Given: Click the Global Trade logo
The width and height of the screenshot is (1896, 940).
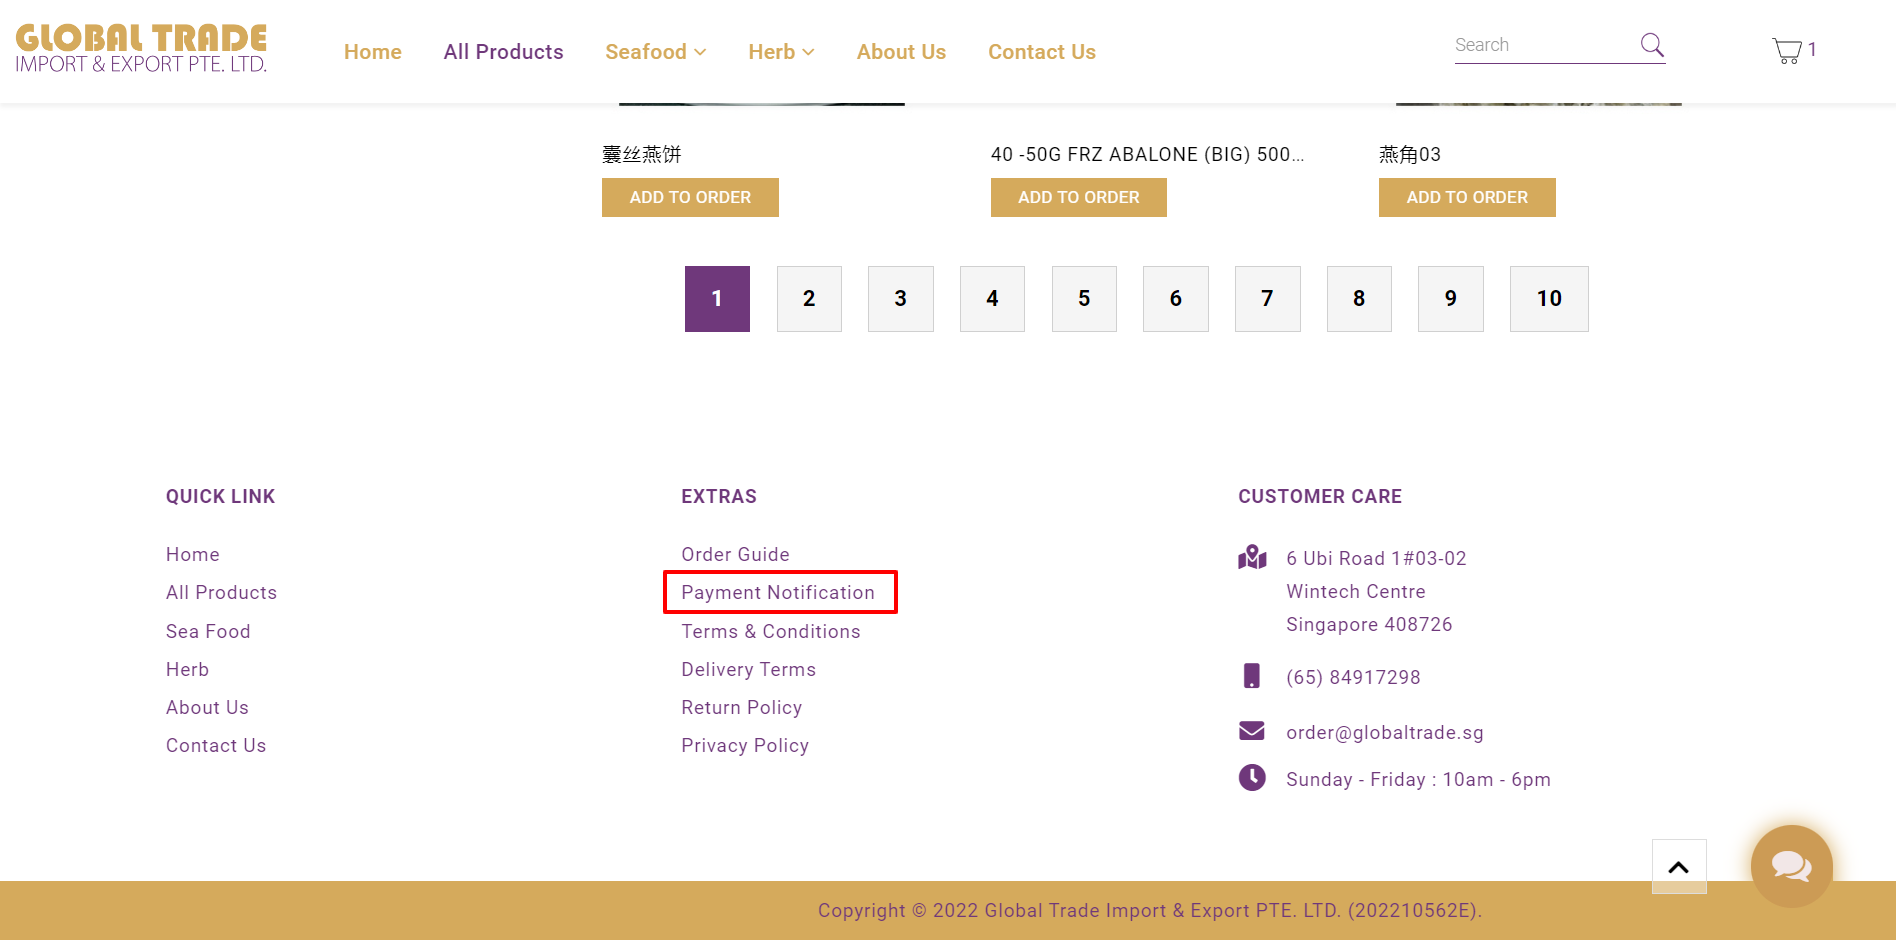Looking at the screenshot, I should pyautogui.click(x=141, y=49).
